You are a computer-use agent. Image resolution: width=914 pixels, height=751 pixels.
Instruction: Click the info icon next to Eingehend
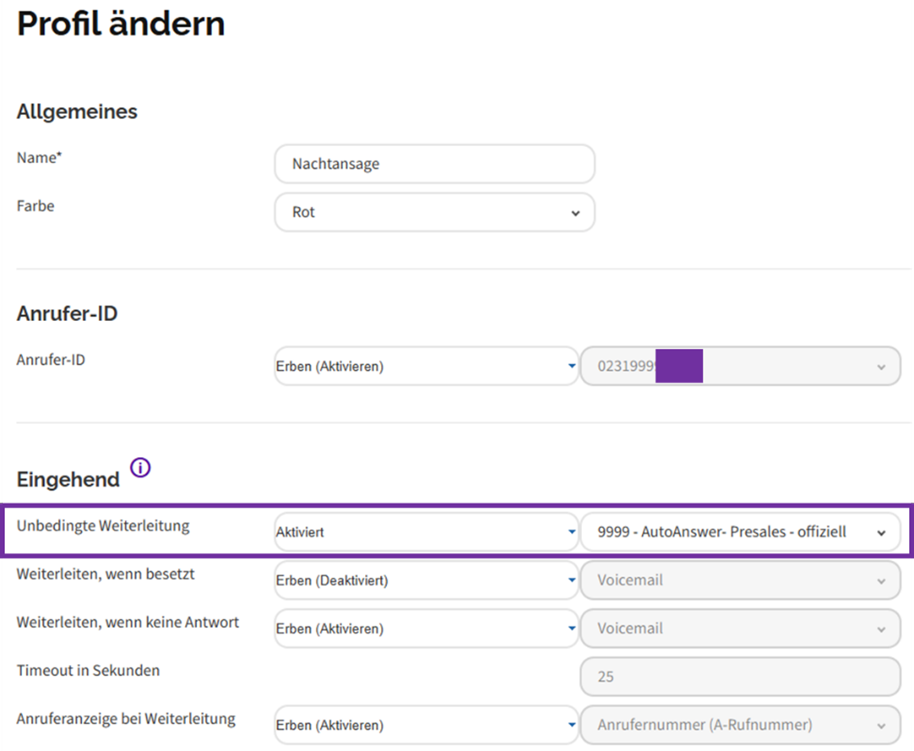140,468
